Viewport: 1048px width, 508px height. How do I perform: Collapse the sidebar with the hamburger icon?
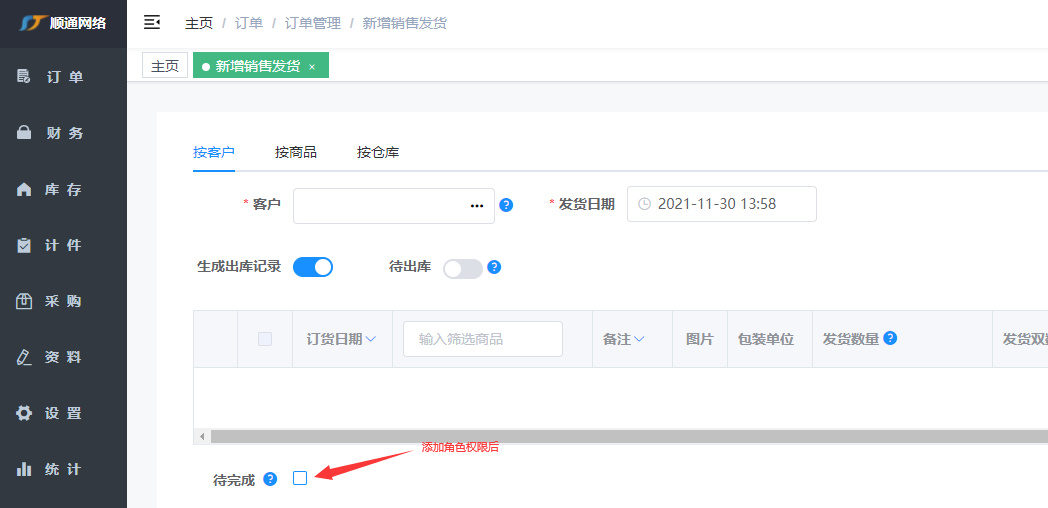pos(152,22)
